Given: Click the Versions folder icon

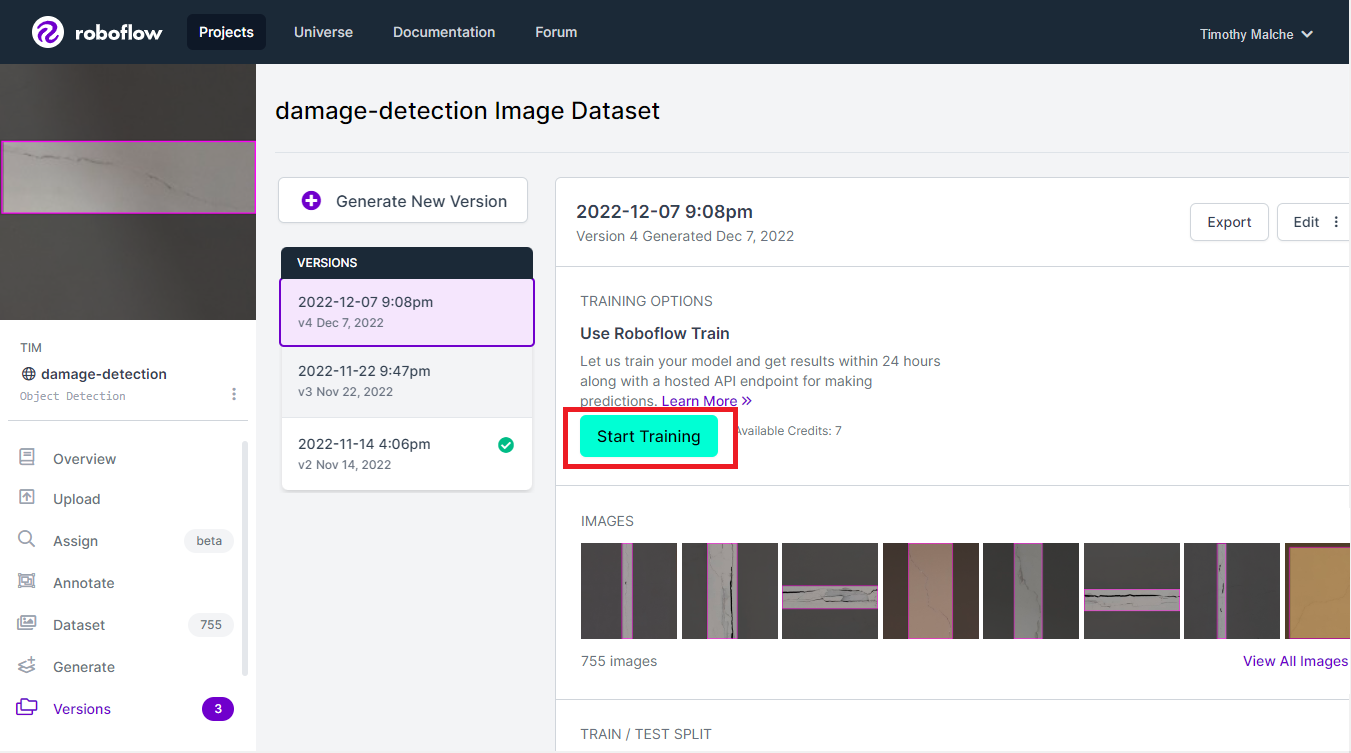Looking at the screenshot, I should [27, 707].
